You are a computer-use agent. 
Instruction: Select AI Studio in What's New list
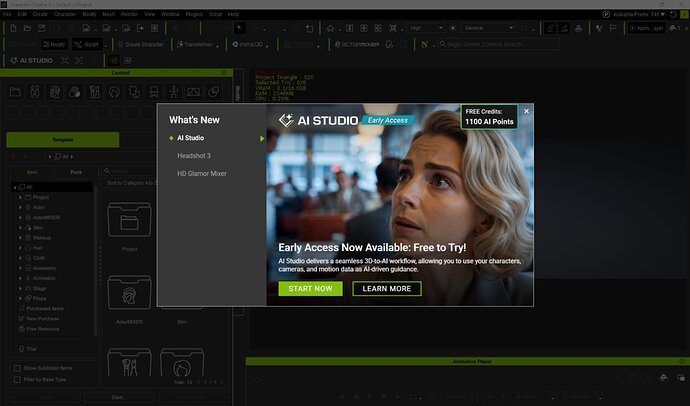[x=191, y=138]
